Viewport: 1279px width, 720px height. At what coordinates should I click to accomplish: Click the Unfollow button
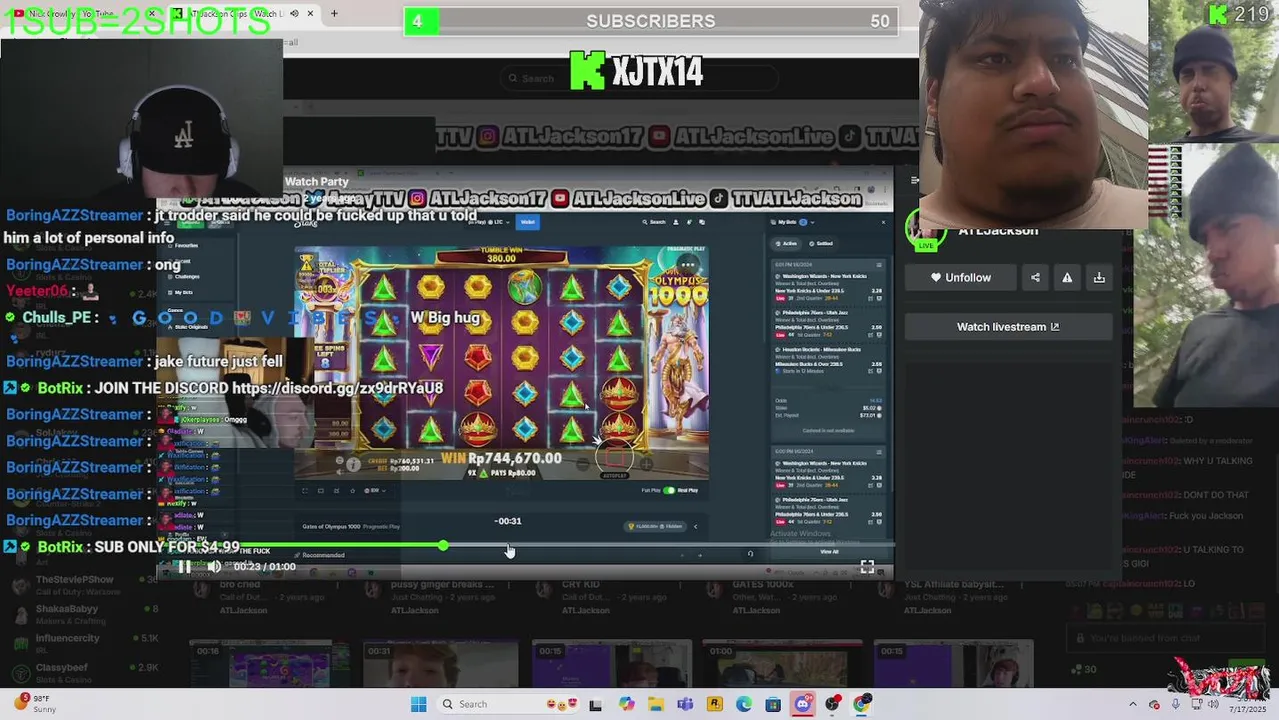[x=961, y=278]
